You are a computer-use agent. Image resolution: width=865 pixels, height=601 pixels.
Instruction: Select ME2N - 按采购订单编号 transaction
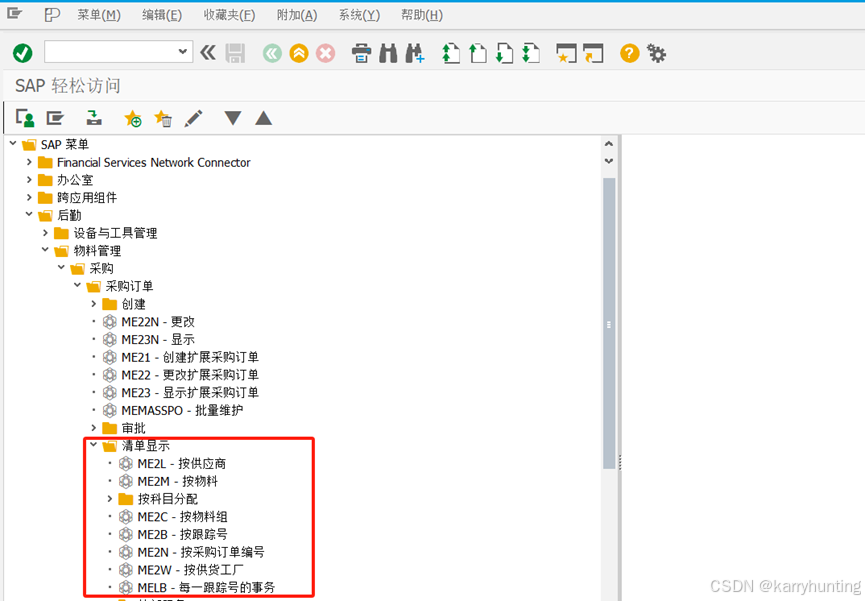click(201, 552)
